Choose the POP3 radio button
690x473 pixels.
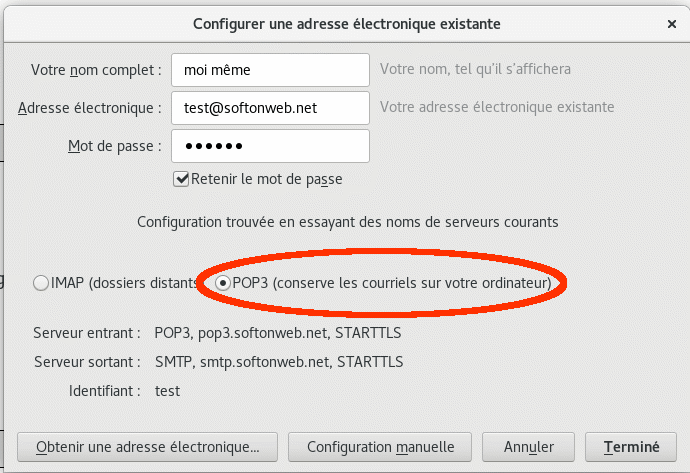pyautogui.click(x=223, y=283)
